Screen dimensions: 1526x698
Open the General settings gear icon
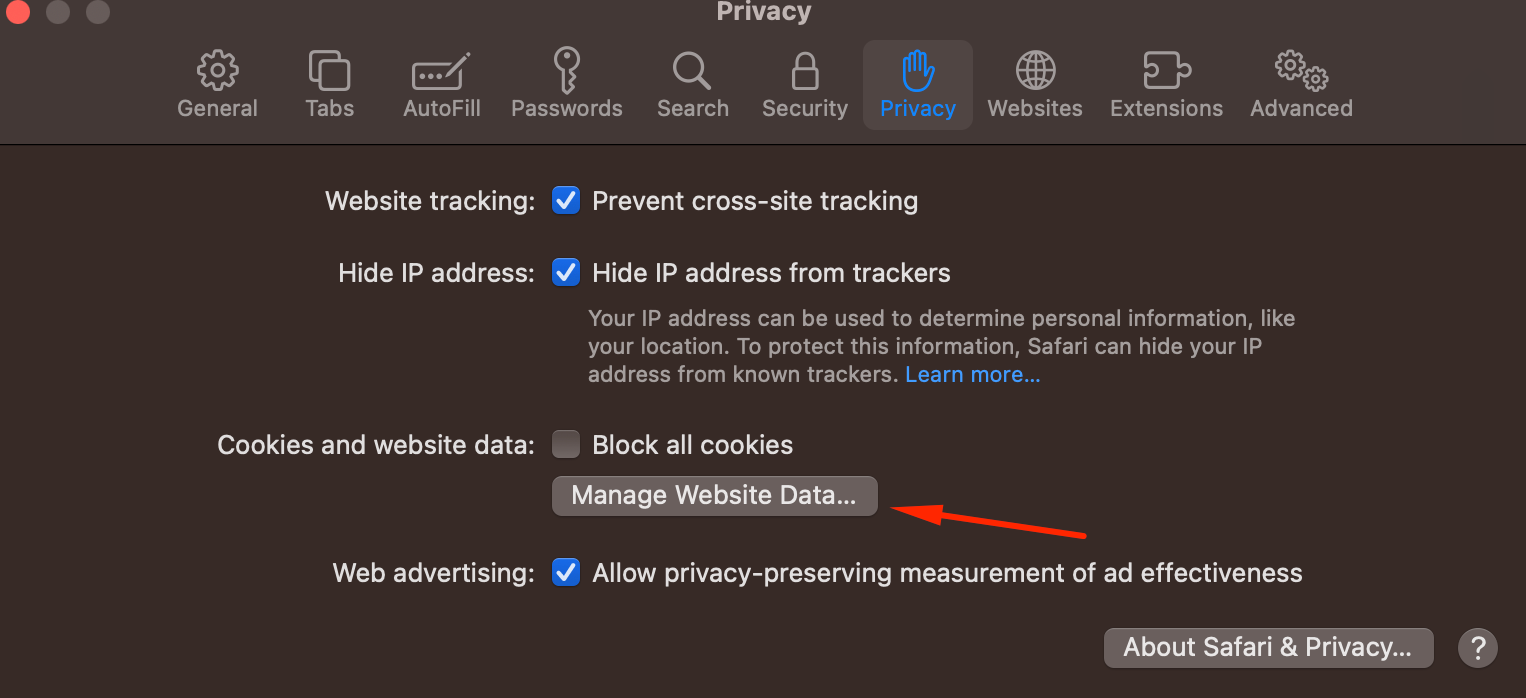(217, 71)
